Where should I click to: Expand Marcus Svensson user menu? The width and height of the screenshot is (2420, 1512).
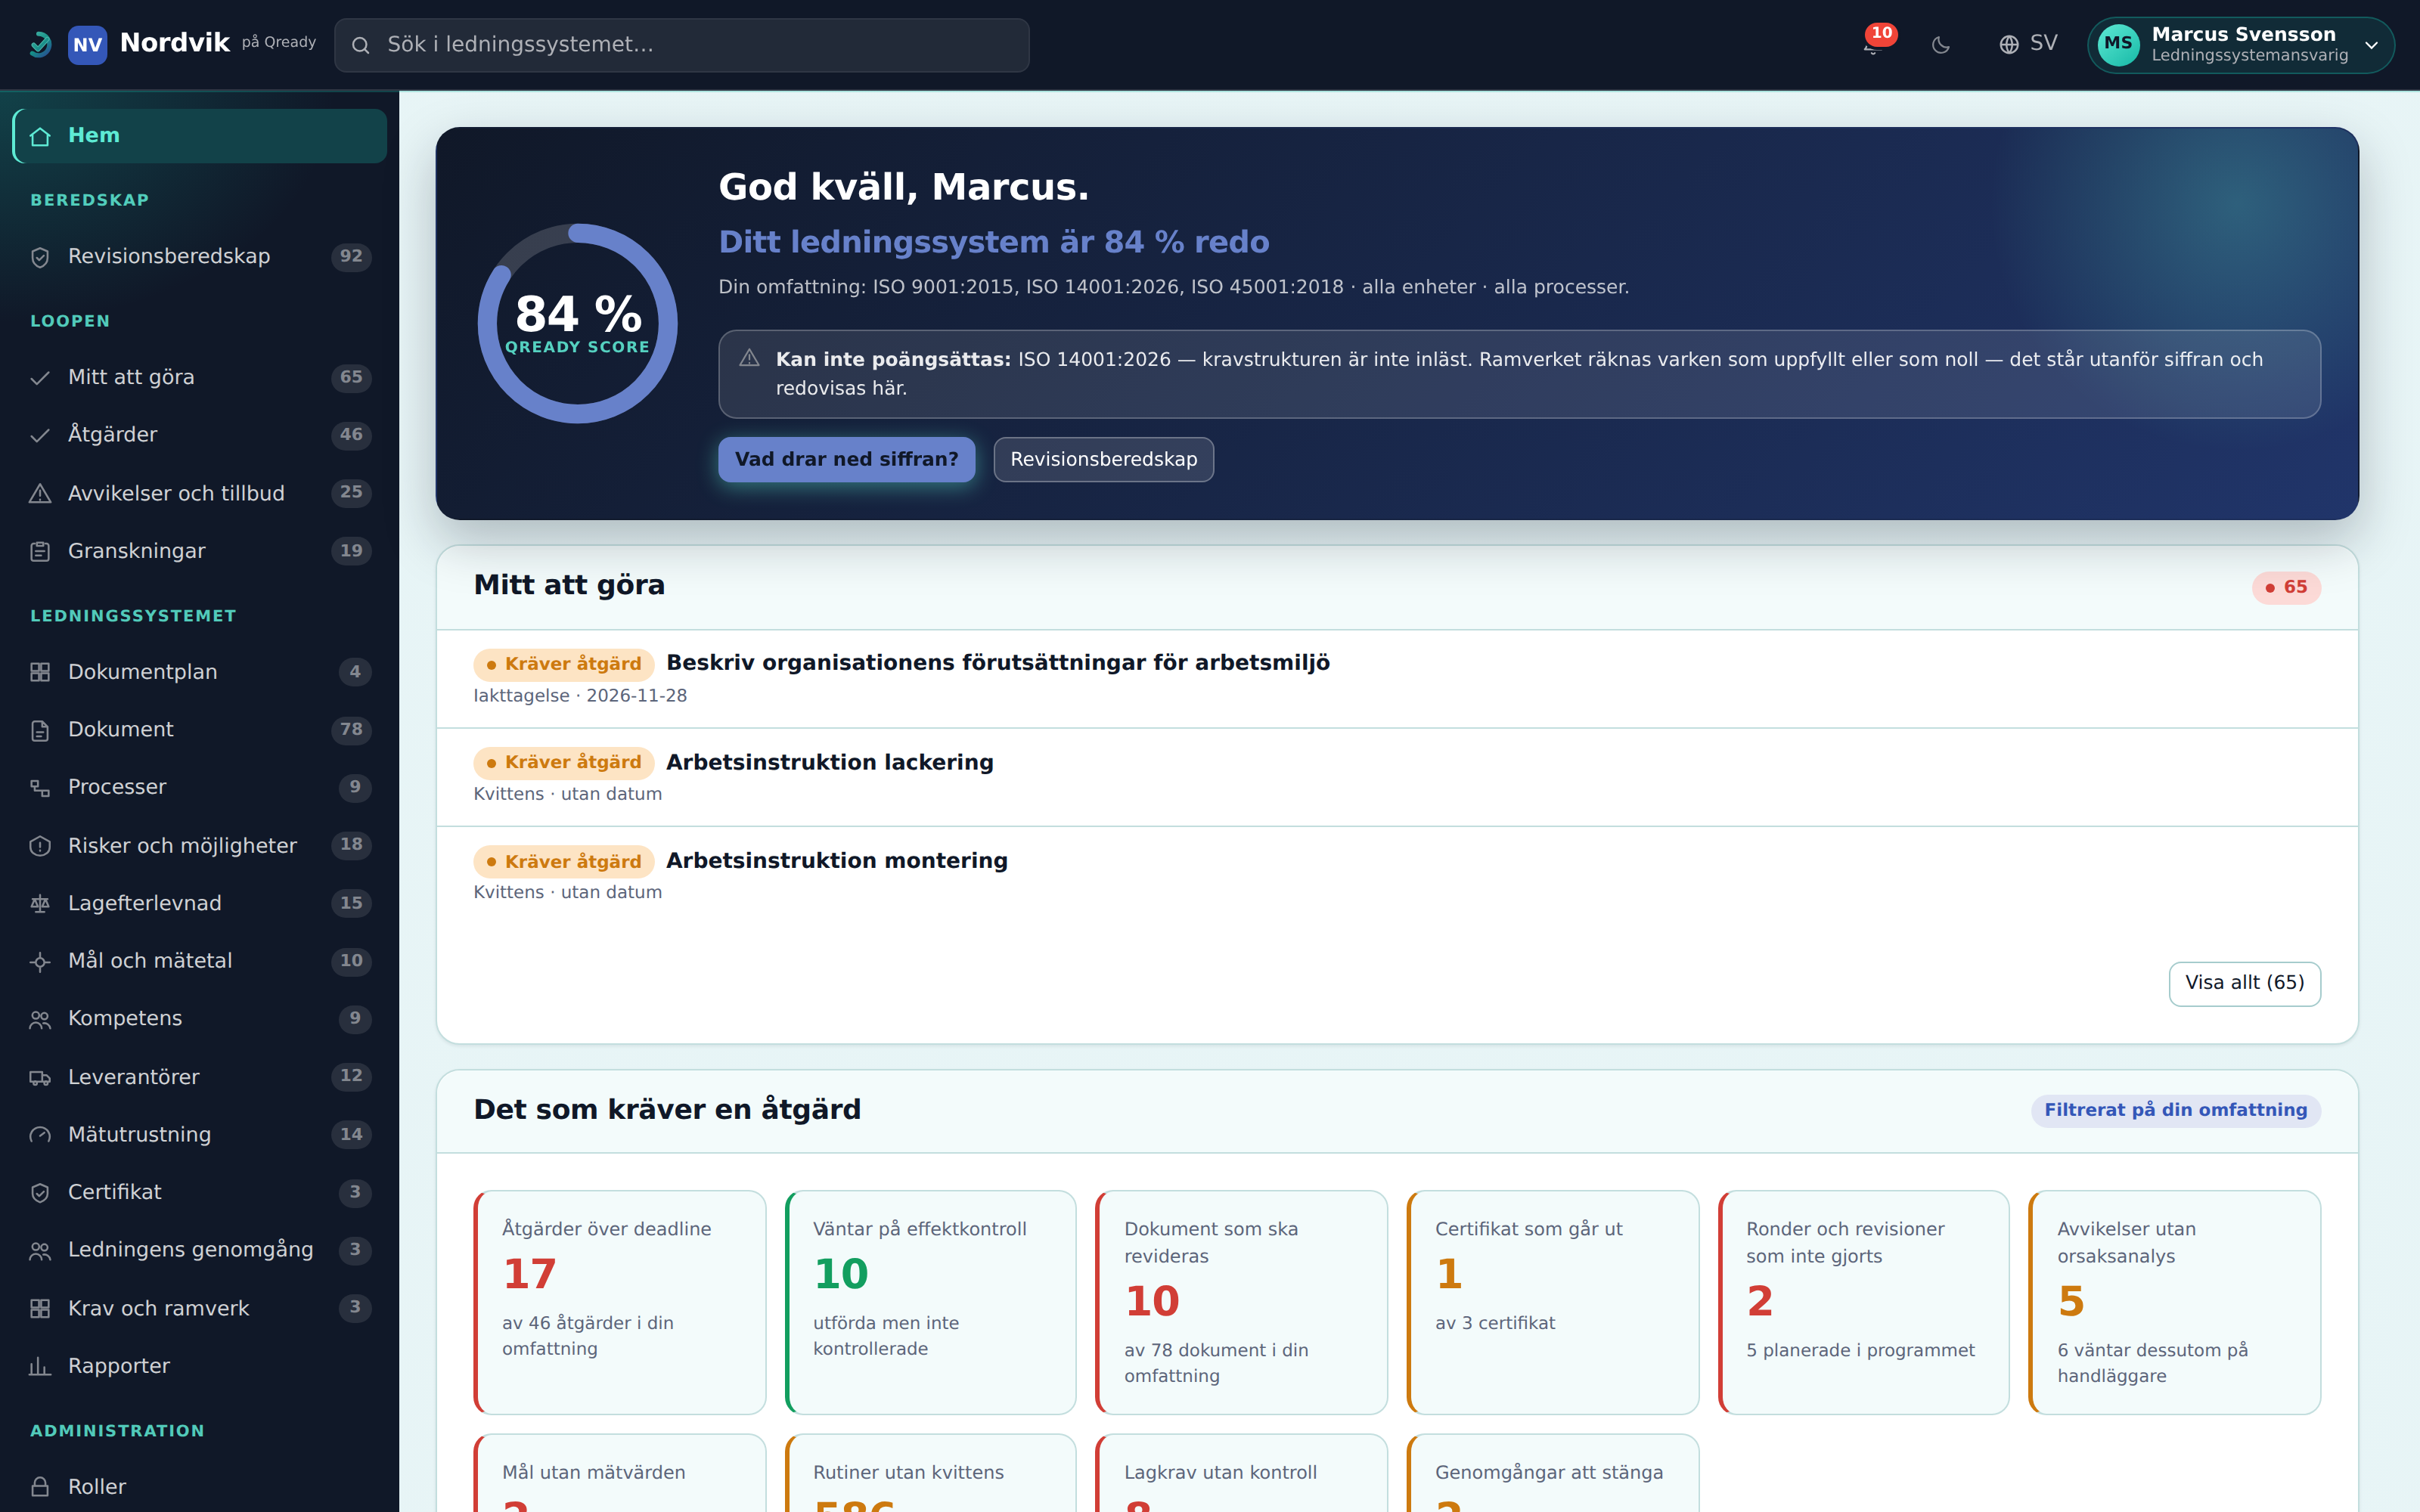[2240, 45]
